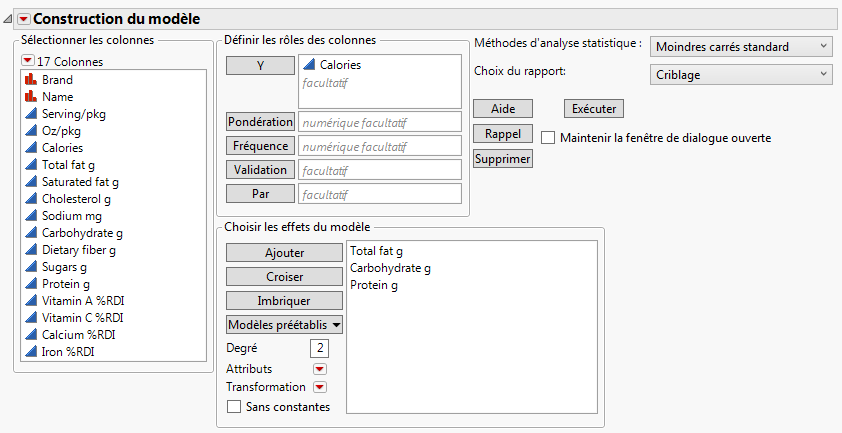Collapse the Construction du modèle disclosure triangle
This screenshot has height=433, width=842.
8,18
